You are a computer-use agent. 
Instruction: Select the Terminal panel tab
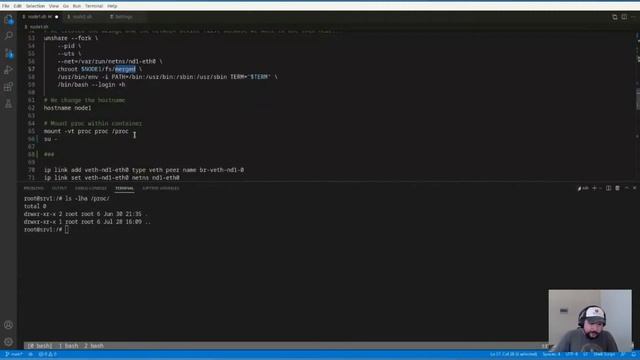click(124, 188)
